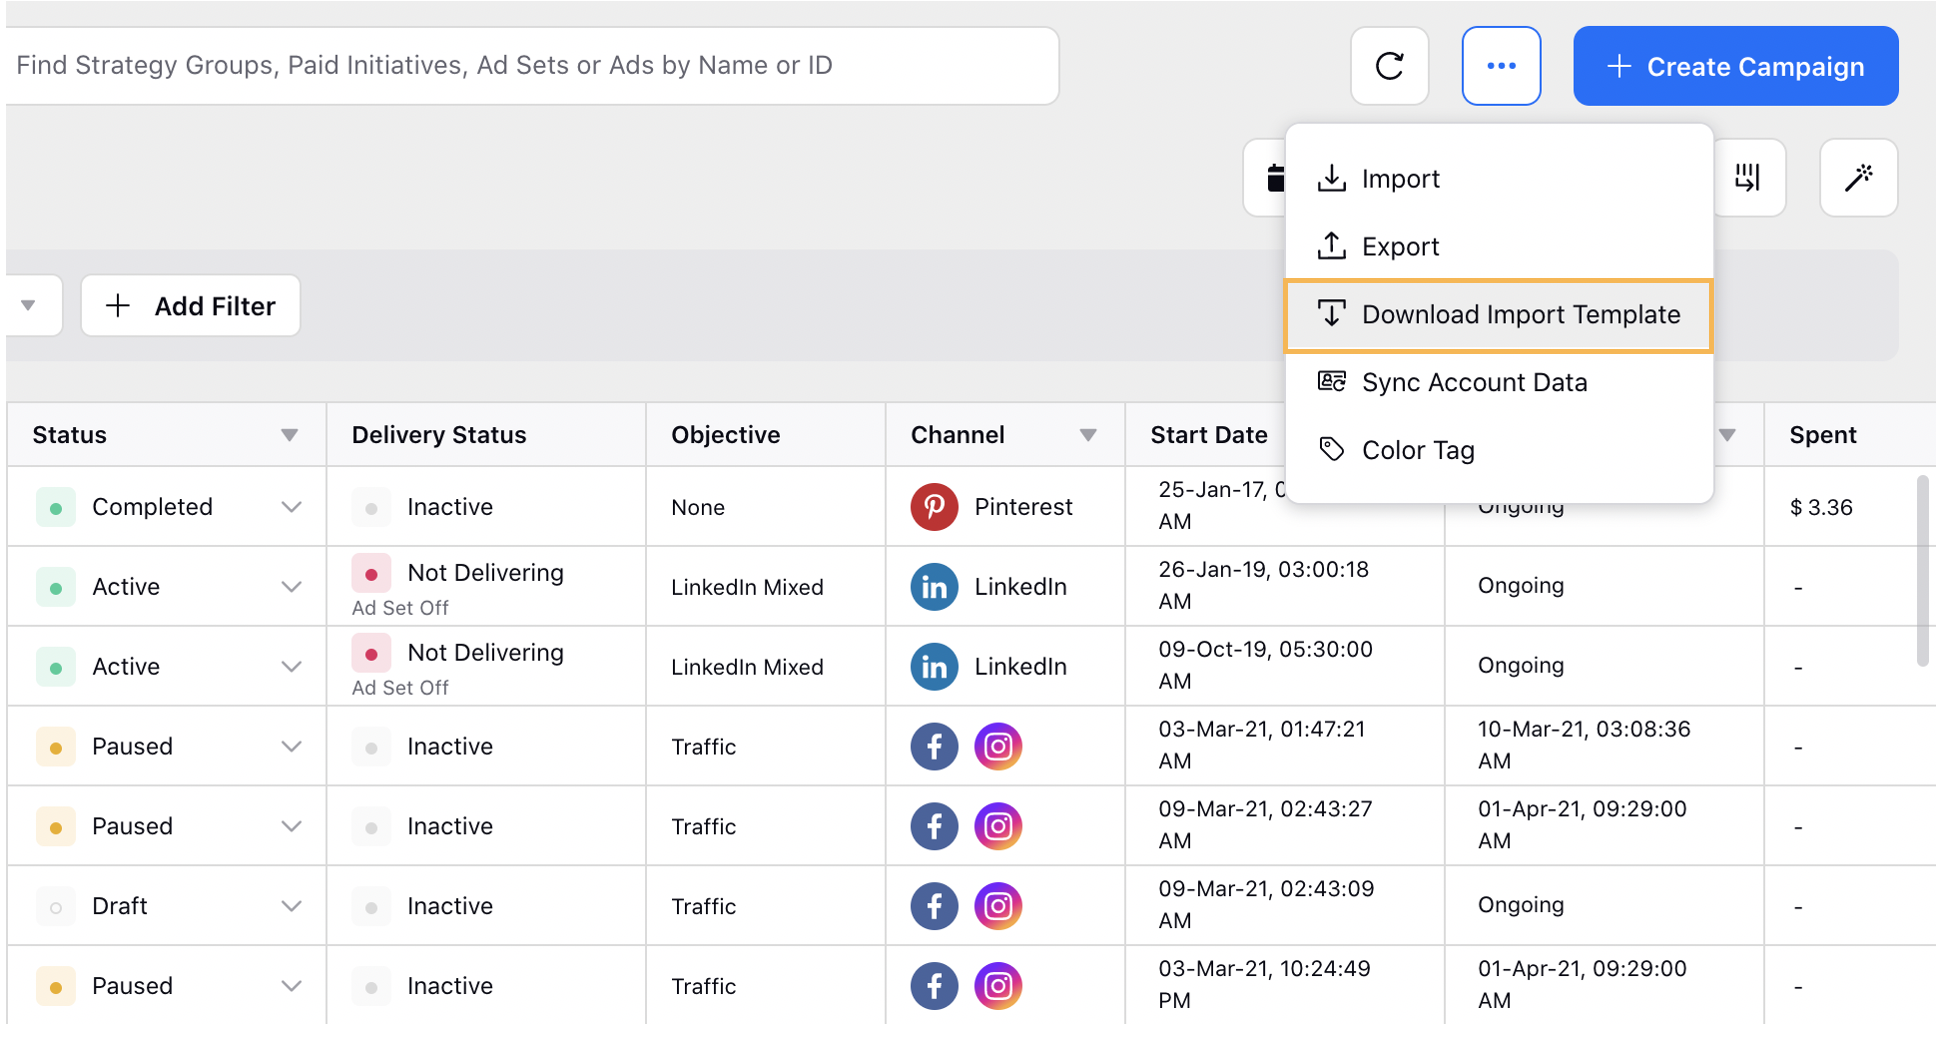Open the dropdown arrow left of Add Filter
Image resolution: width=1936 pixels, height=1042 pixels.
click(28, 306)
